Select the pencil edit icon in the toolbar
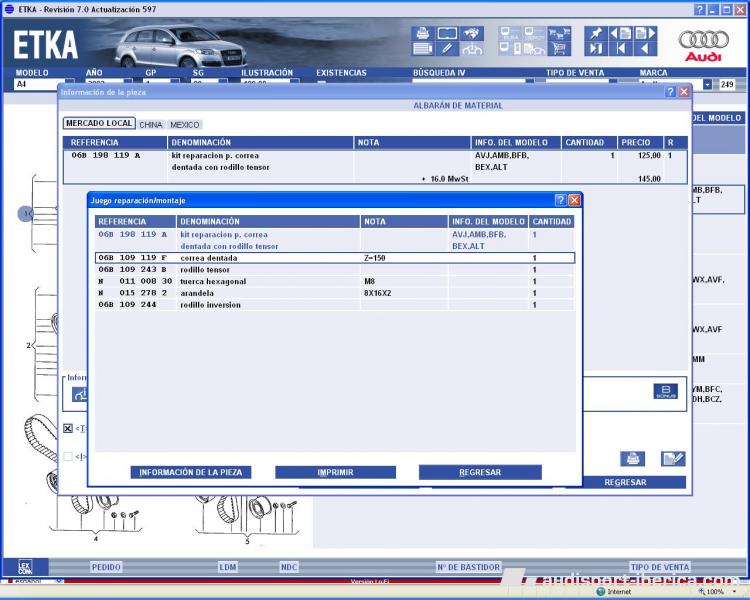 pyautogui.click(x=447, y=49)
